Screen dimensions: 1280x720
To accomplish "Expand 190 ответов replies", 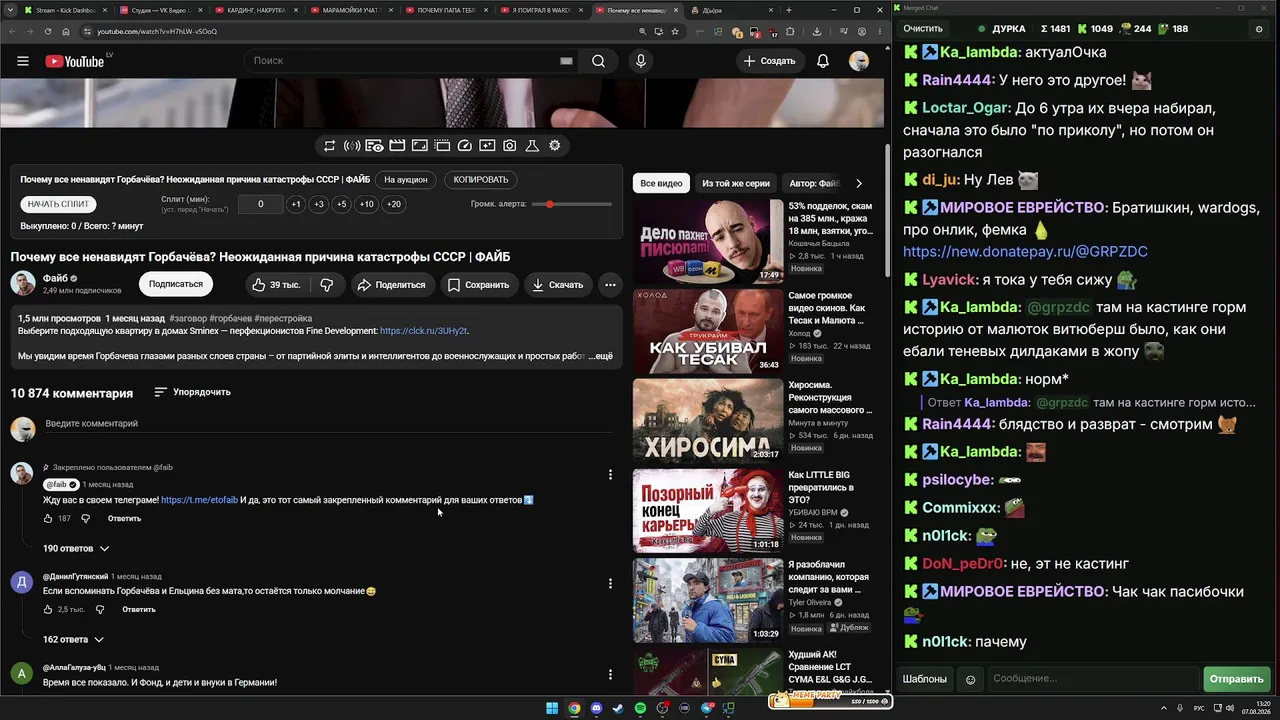I will [x=76, y=549].
